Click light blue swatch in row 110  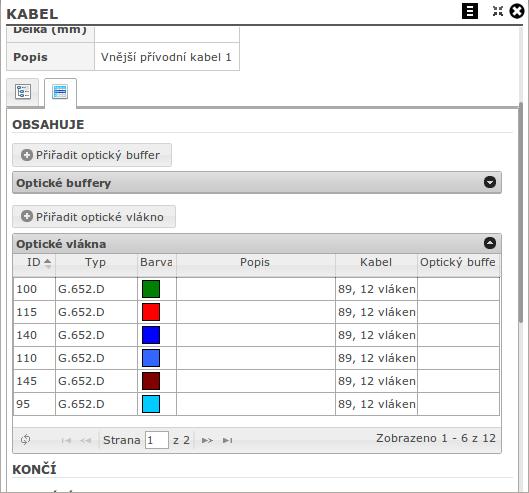[x=151, y=358]
